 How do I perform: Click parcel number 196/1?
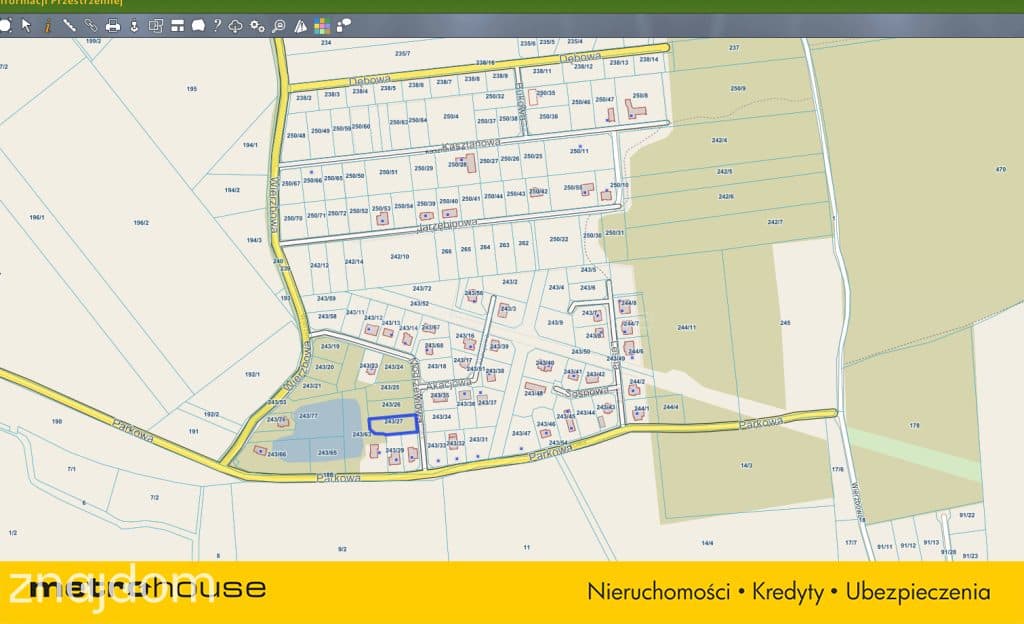37,217
